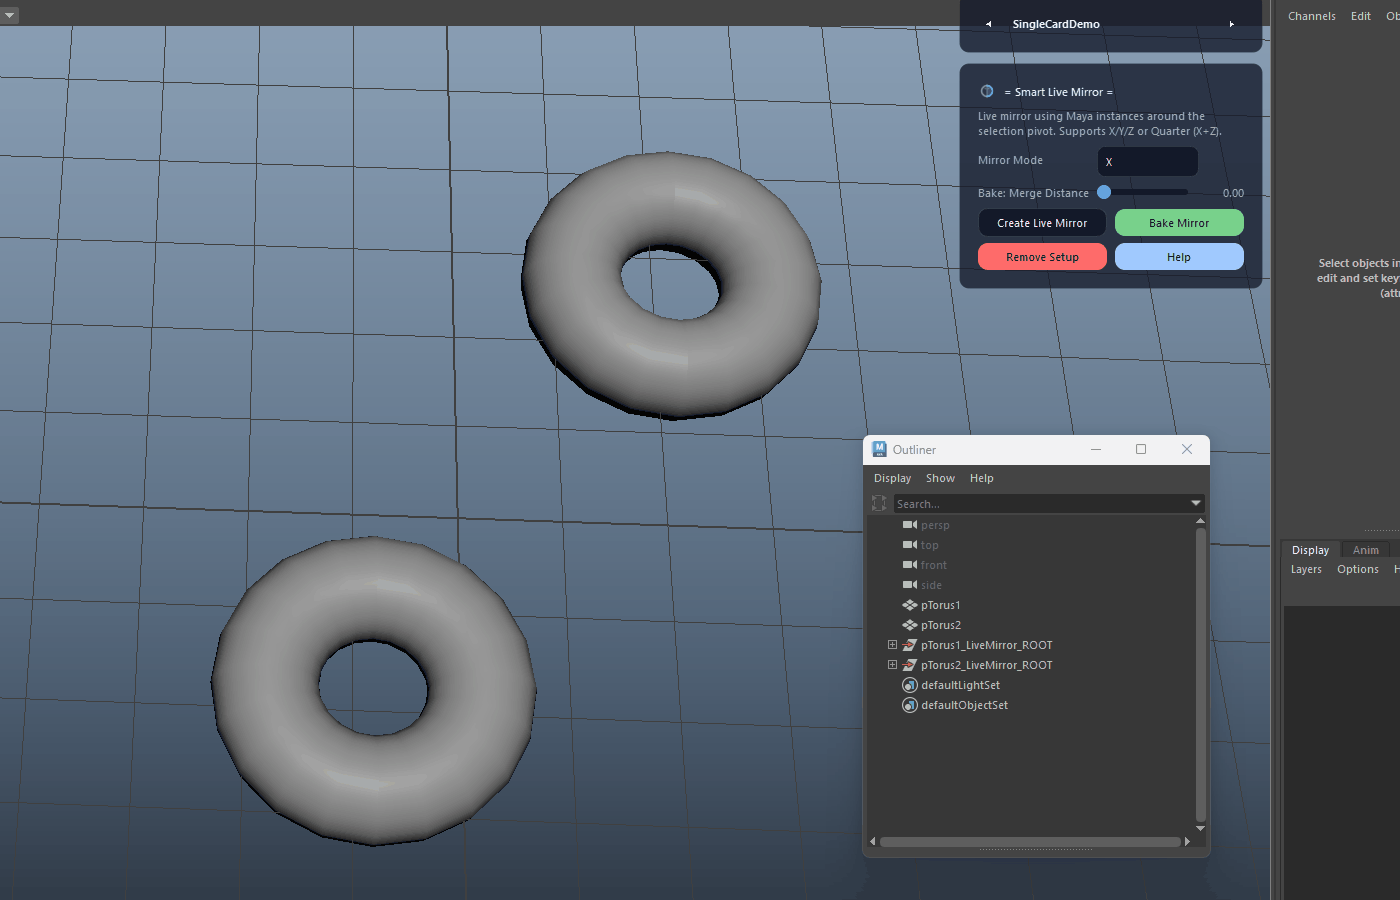The height and width of the screenshot is (900, 1400).
Task: Open the Outliner search options dropdown arrow
Action: click(1195, 503)
